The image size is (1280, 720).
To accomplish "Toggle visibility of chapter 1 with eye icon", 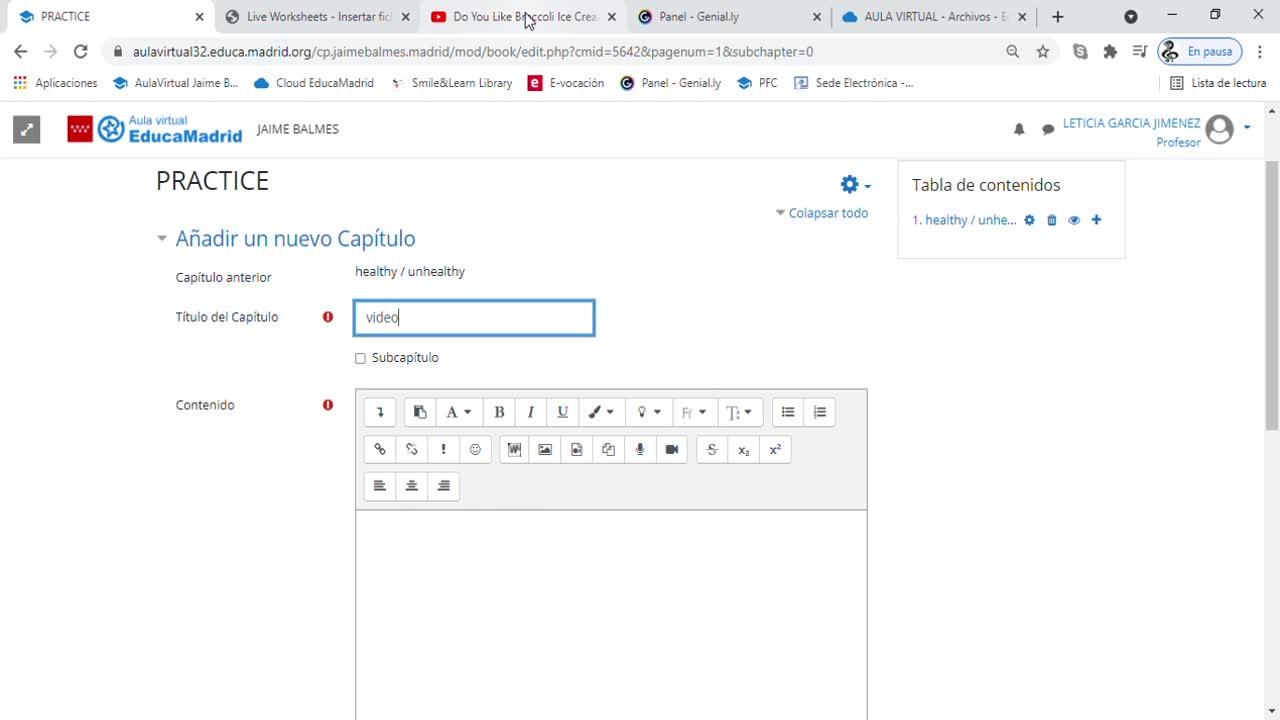I will tap(1074, 220).
